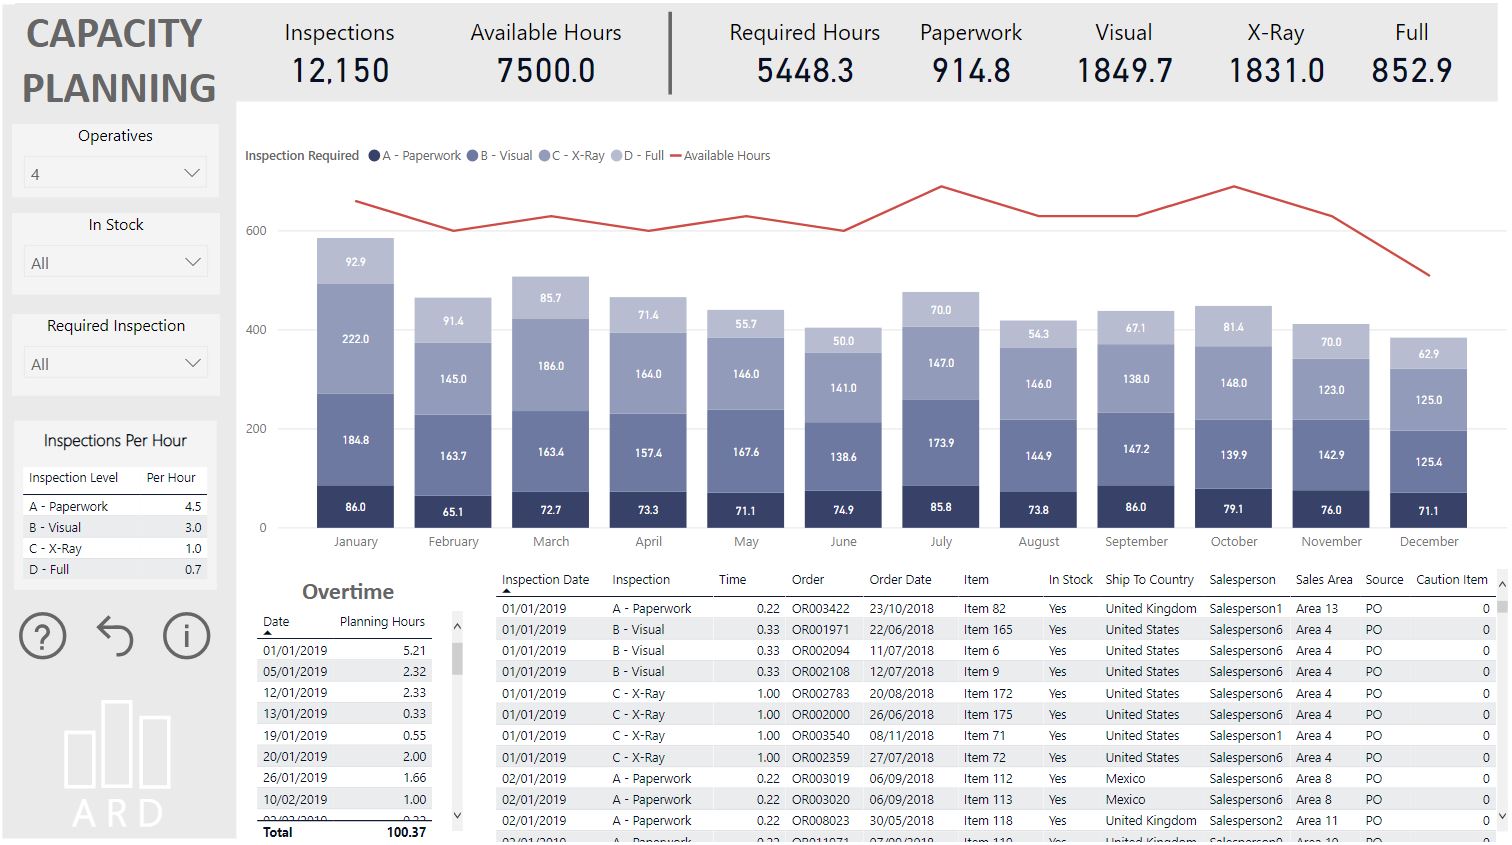Sort table by the Time column header

[x=732, y=579]
